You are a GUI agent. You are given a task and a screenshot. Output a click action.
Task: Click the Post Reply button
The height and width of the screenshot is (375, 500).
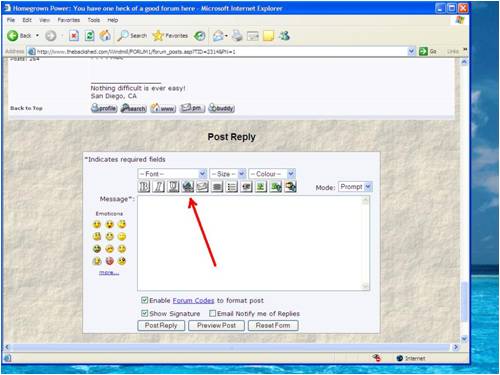(x=161, y=325)
